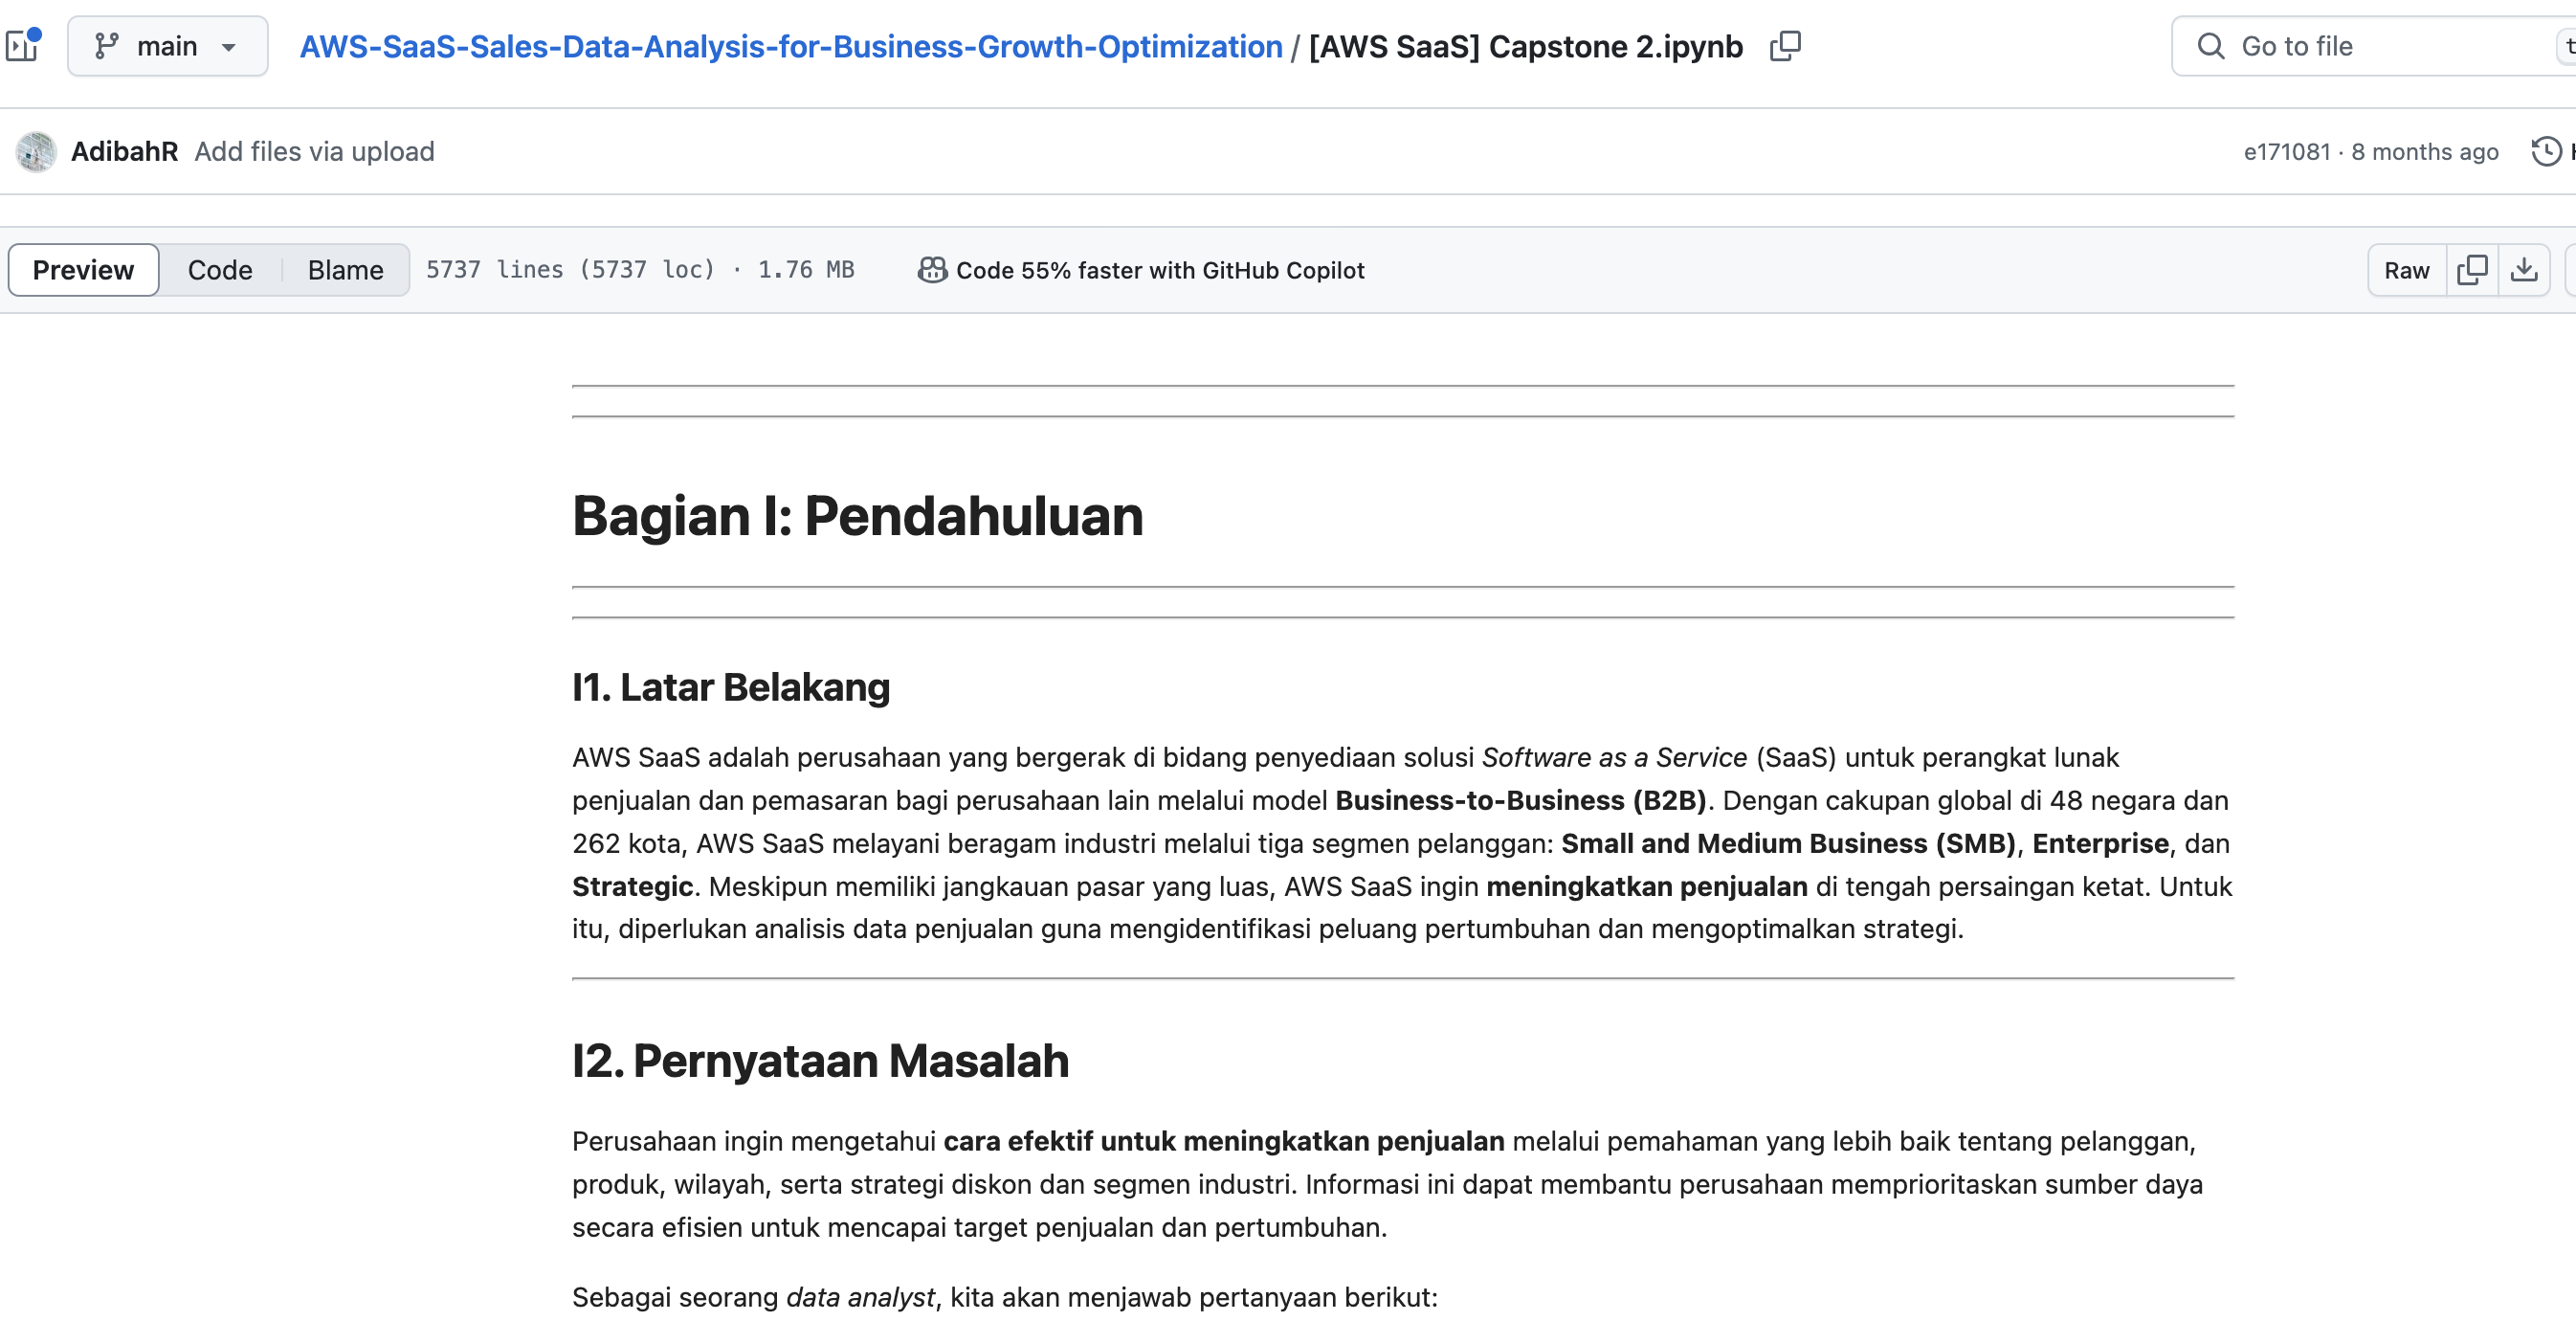Download the raw notebook file icon
This screenshot has height=1321, width=2576.
point(2524,269)
